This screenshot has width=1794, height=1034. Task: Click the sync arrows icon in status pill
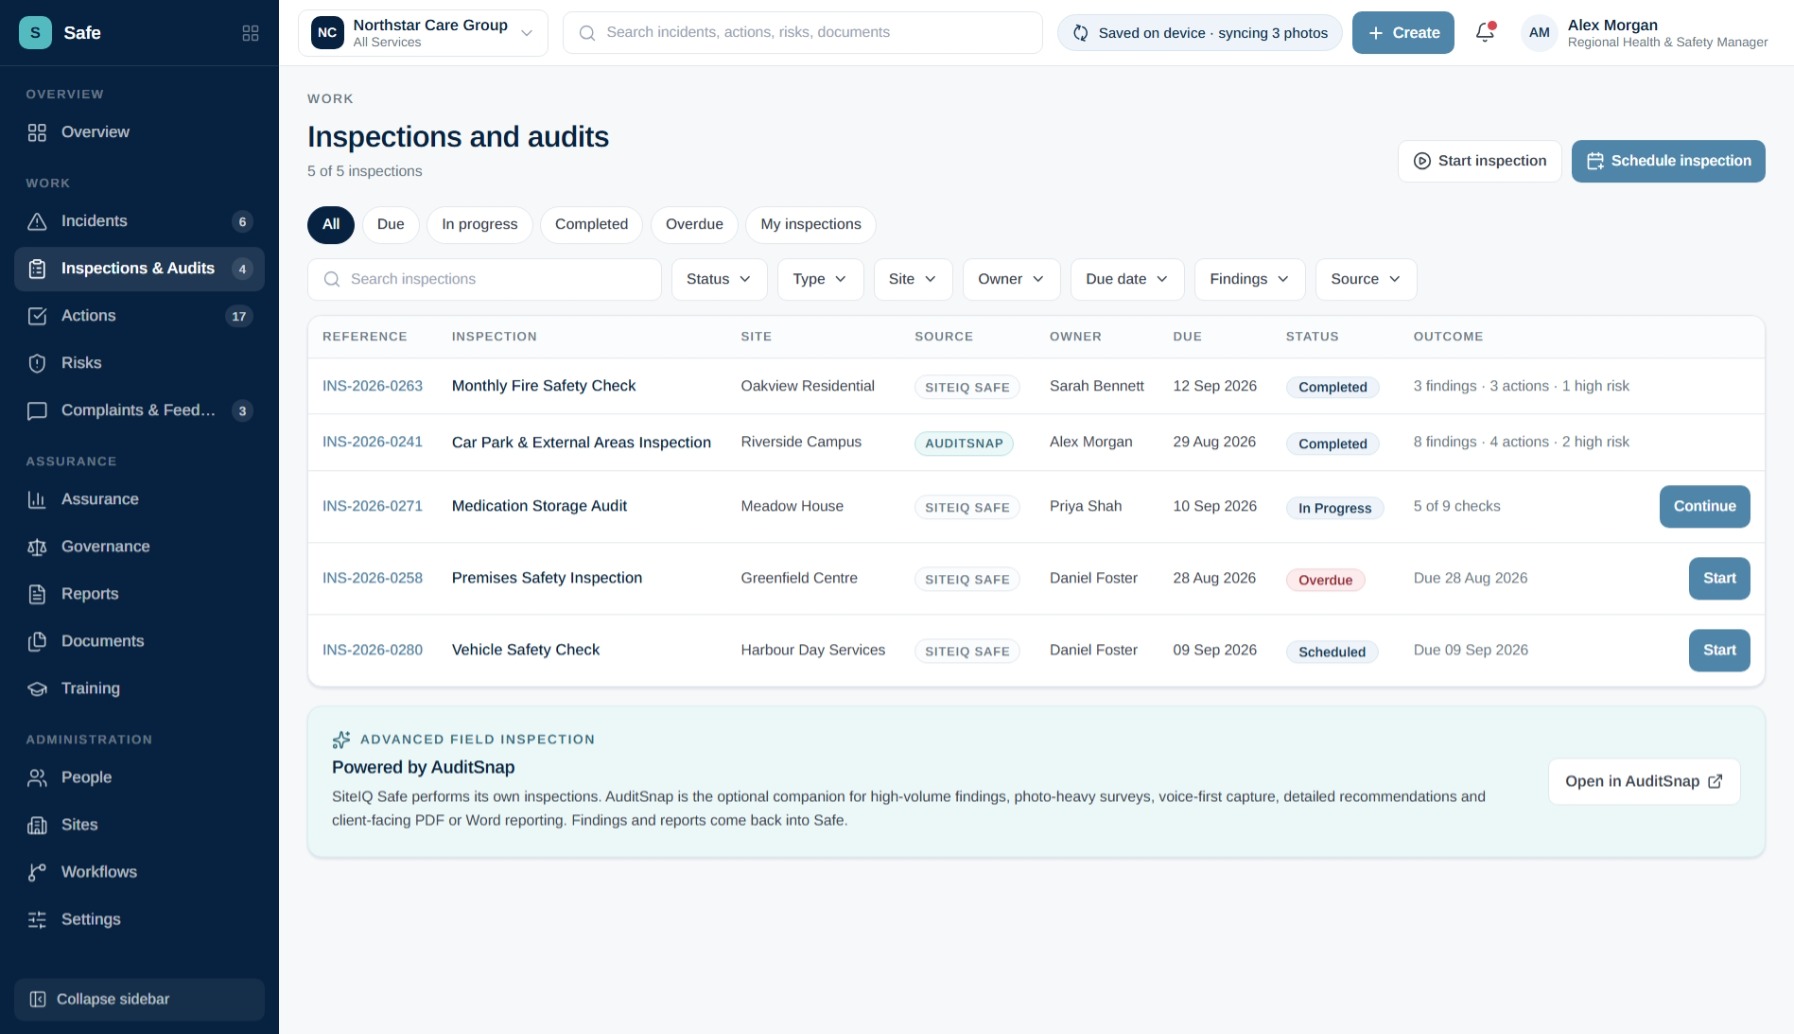click(1080, 33)
